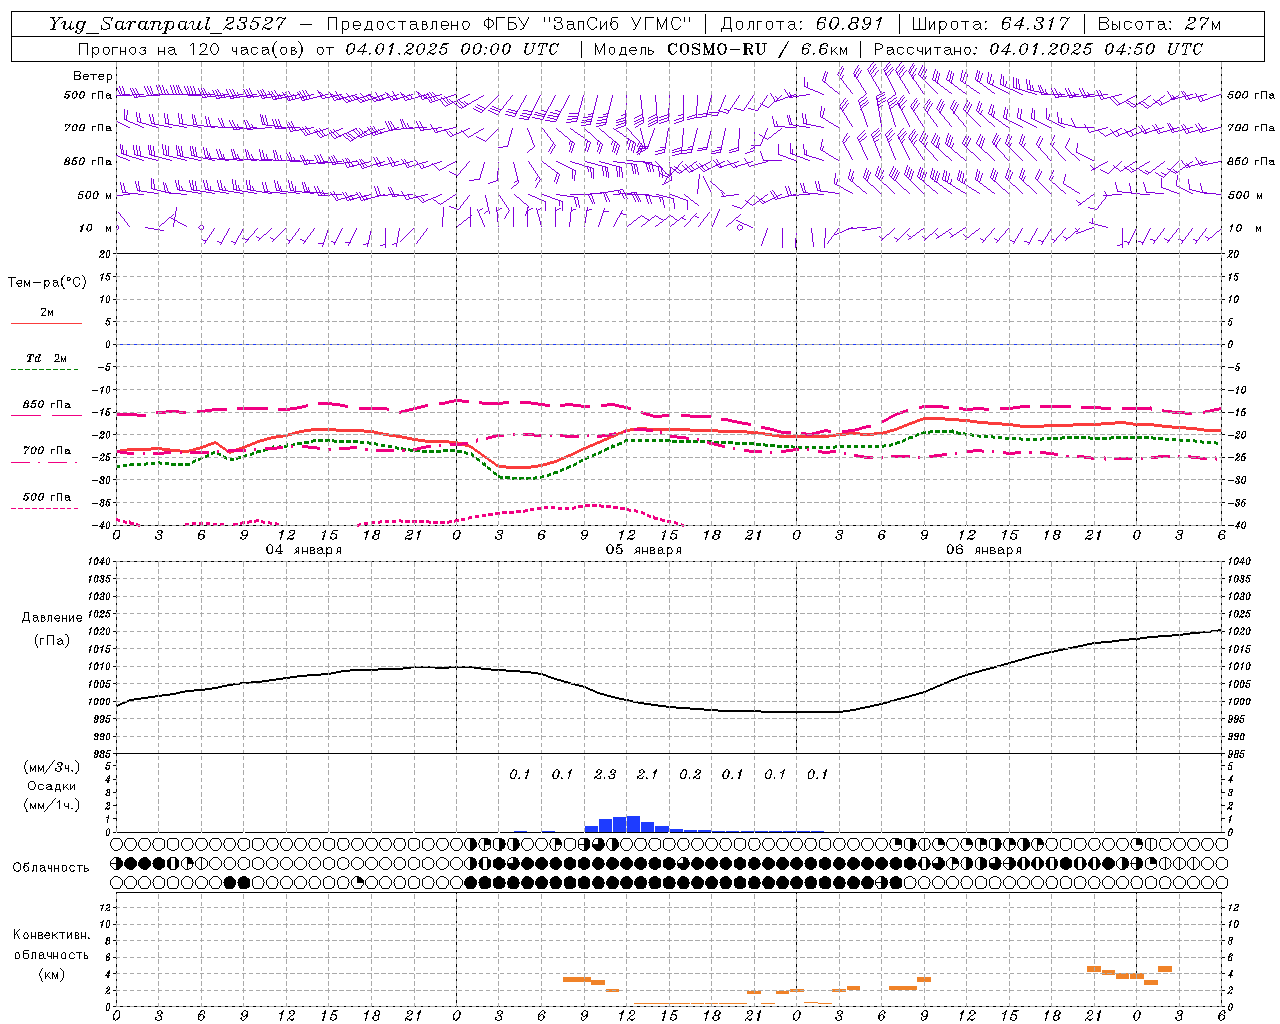Click the 06 января date label
The image size is (1280, 1024).
pos(984,549)
